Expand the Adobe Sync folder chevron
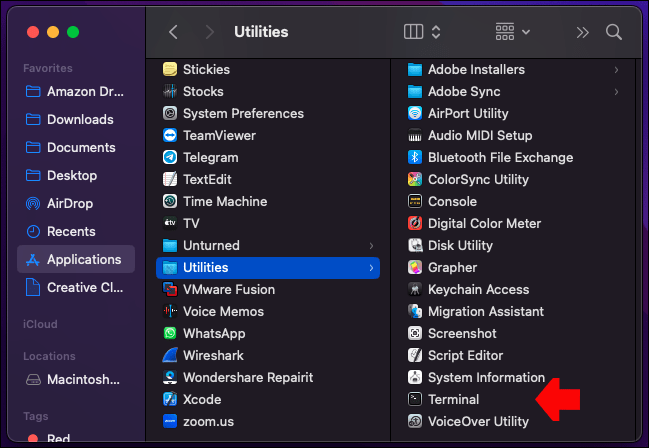Screen dimensions: 649x448 (616, 91)
